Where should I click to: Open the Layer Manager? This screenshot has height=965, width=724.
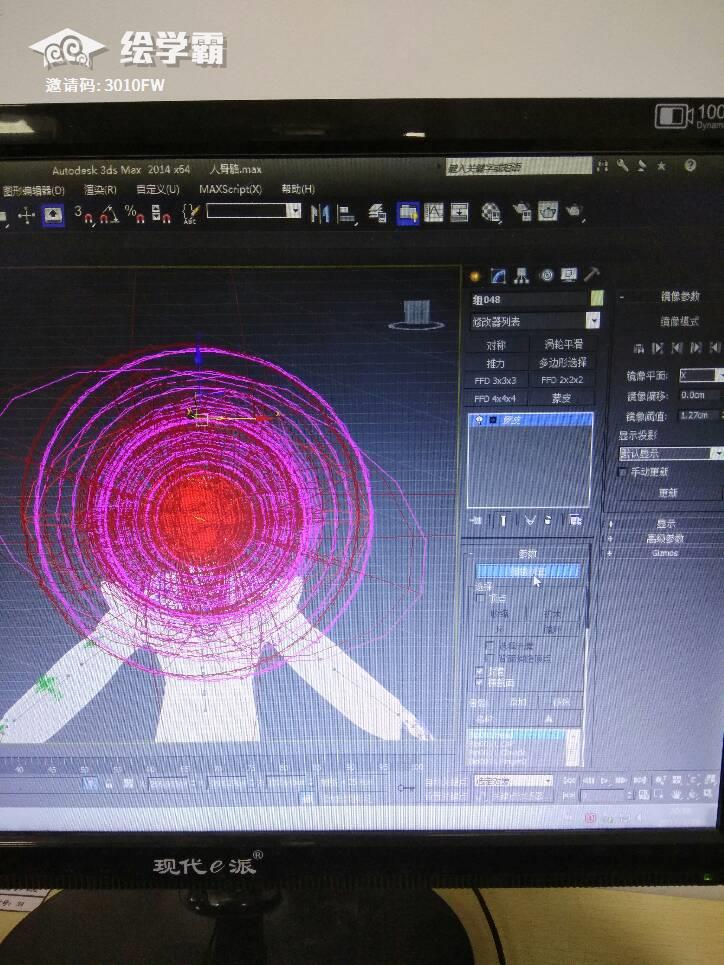pos(377,213)
